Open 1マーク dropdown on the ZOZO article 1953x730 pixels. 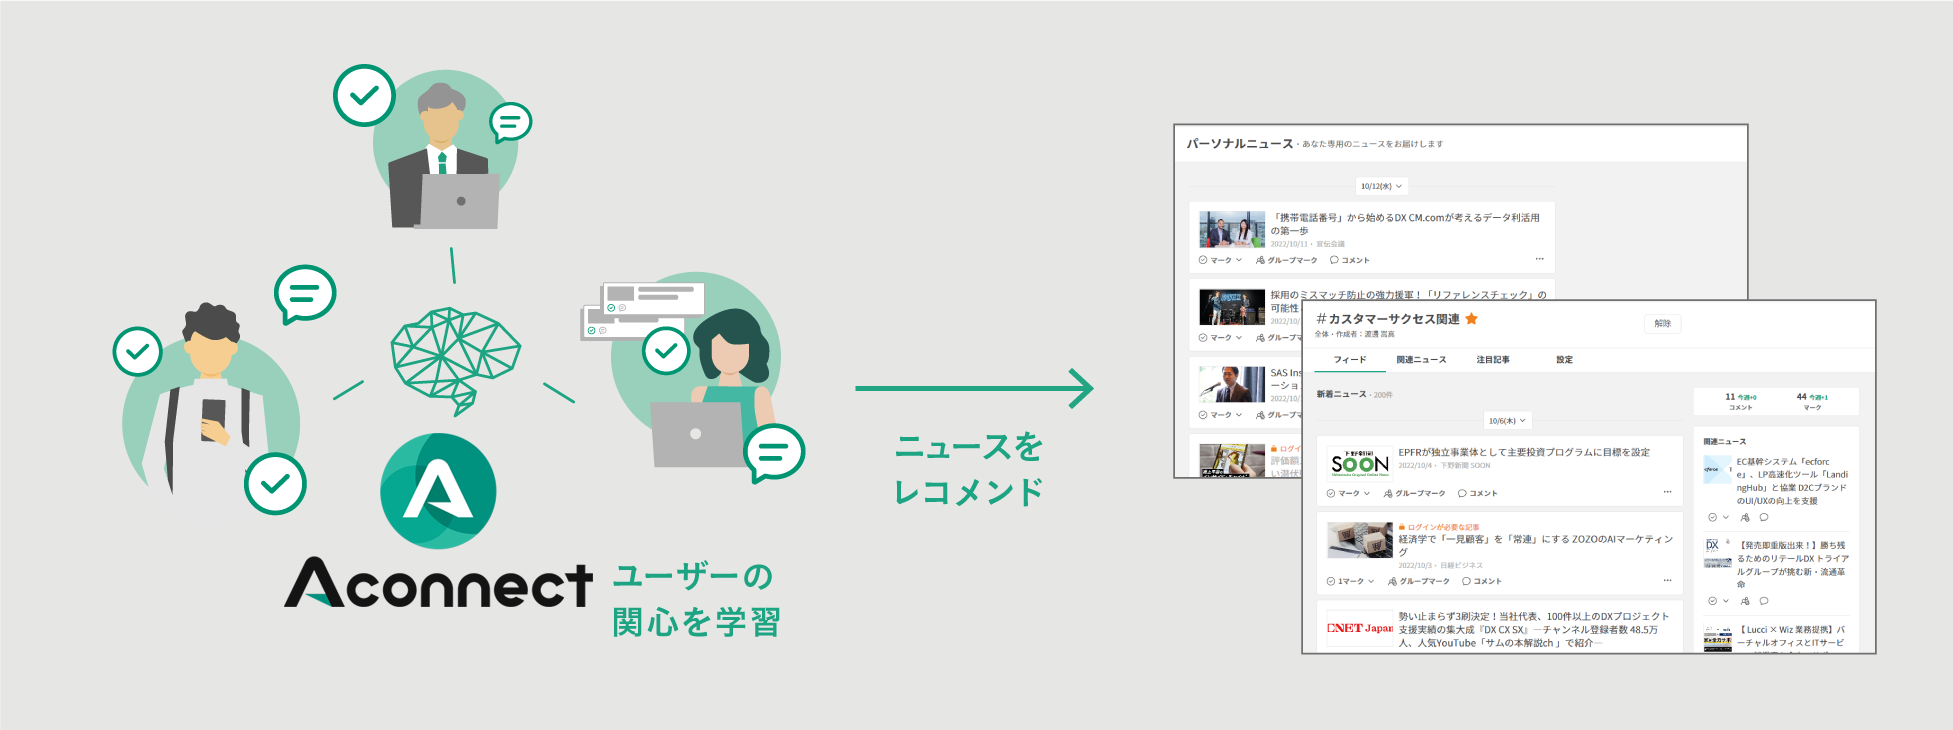point(1350,581)
